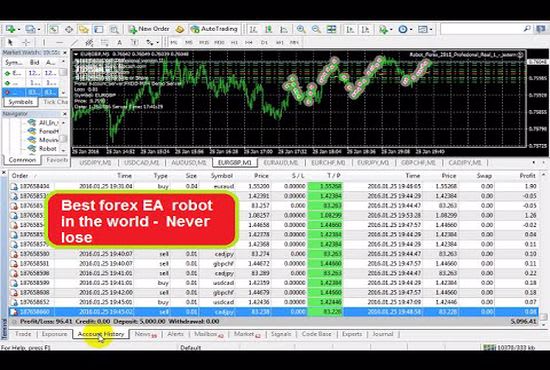Select order row with eurusd buy 0.04

[x=274, y=186]
